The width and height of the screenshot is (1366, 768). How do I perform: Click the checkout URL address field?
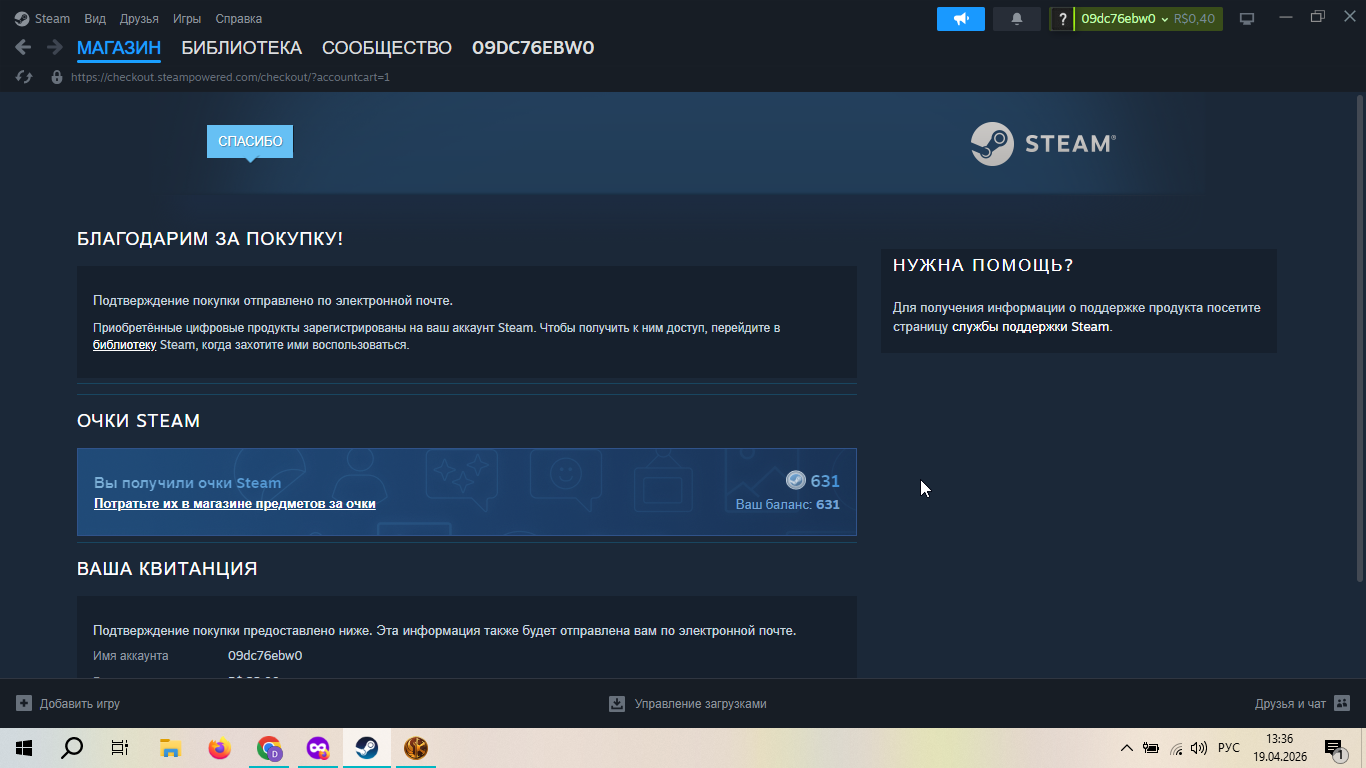(230, 77)
